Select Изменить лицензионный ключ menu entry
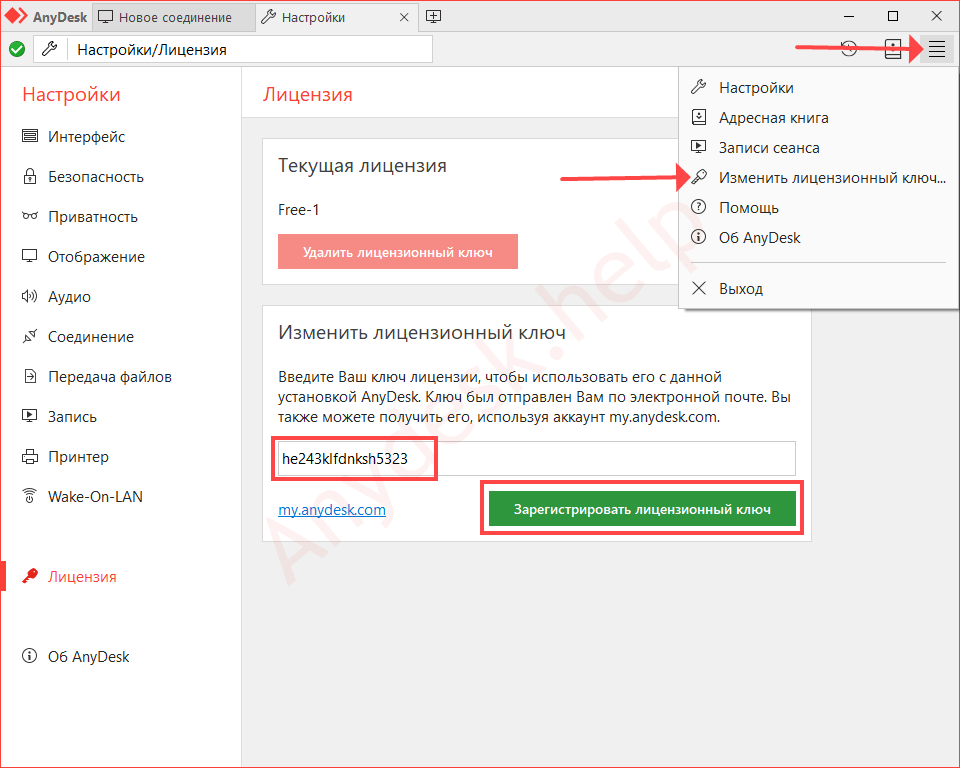Screen dimensions: 960x768 click(x=817, y=178)
